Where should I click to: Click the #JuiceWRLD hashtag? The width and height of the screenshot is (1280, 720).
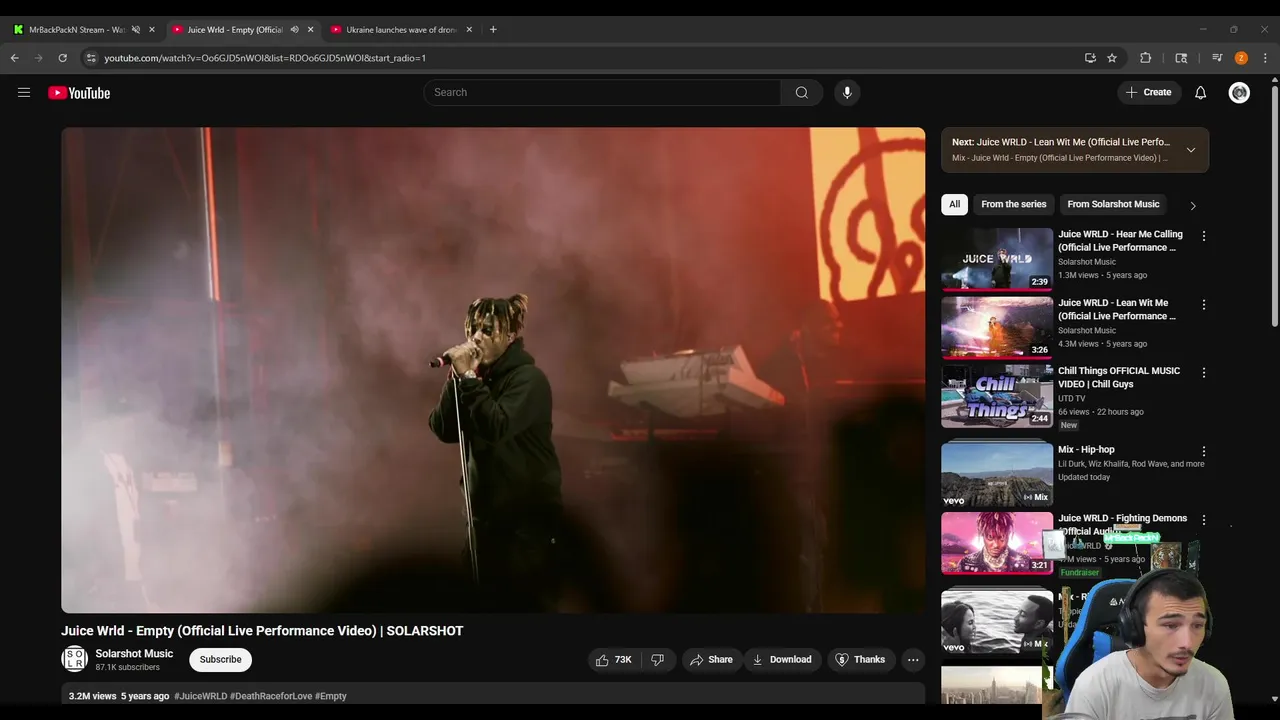click(200, 696)
